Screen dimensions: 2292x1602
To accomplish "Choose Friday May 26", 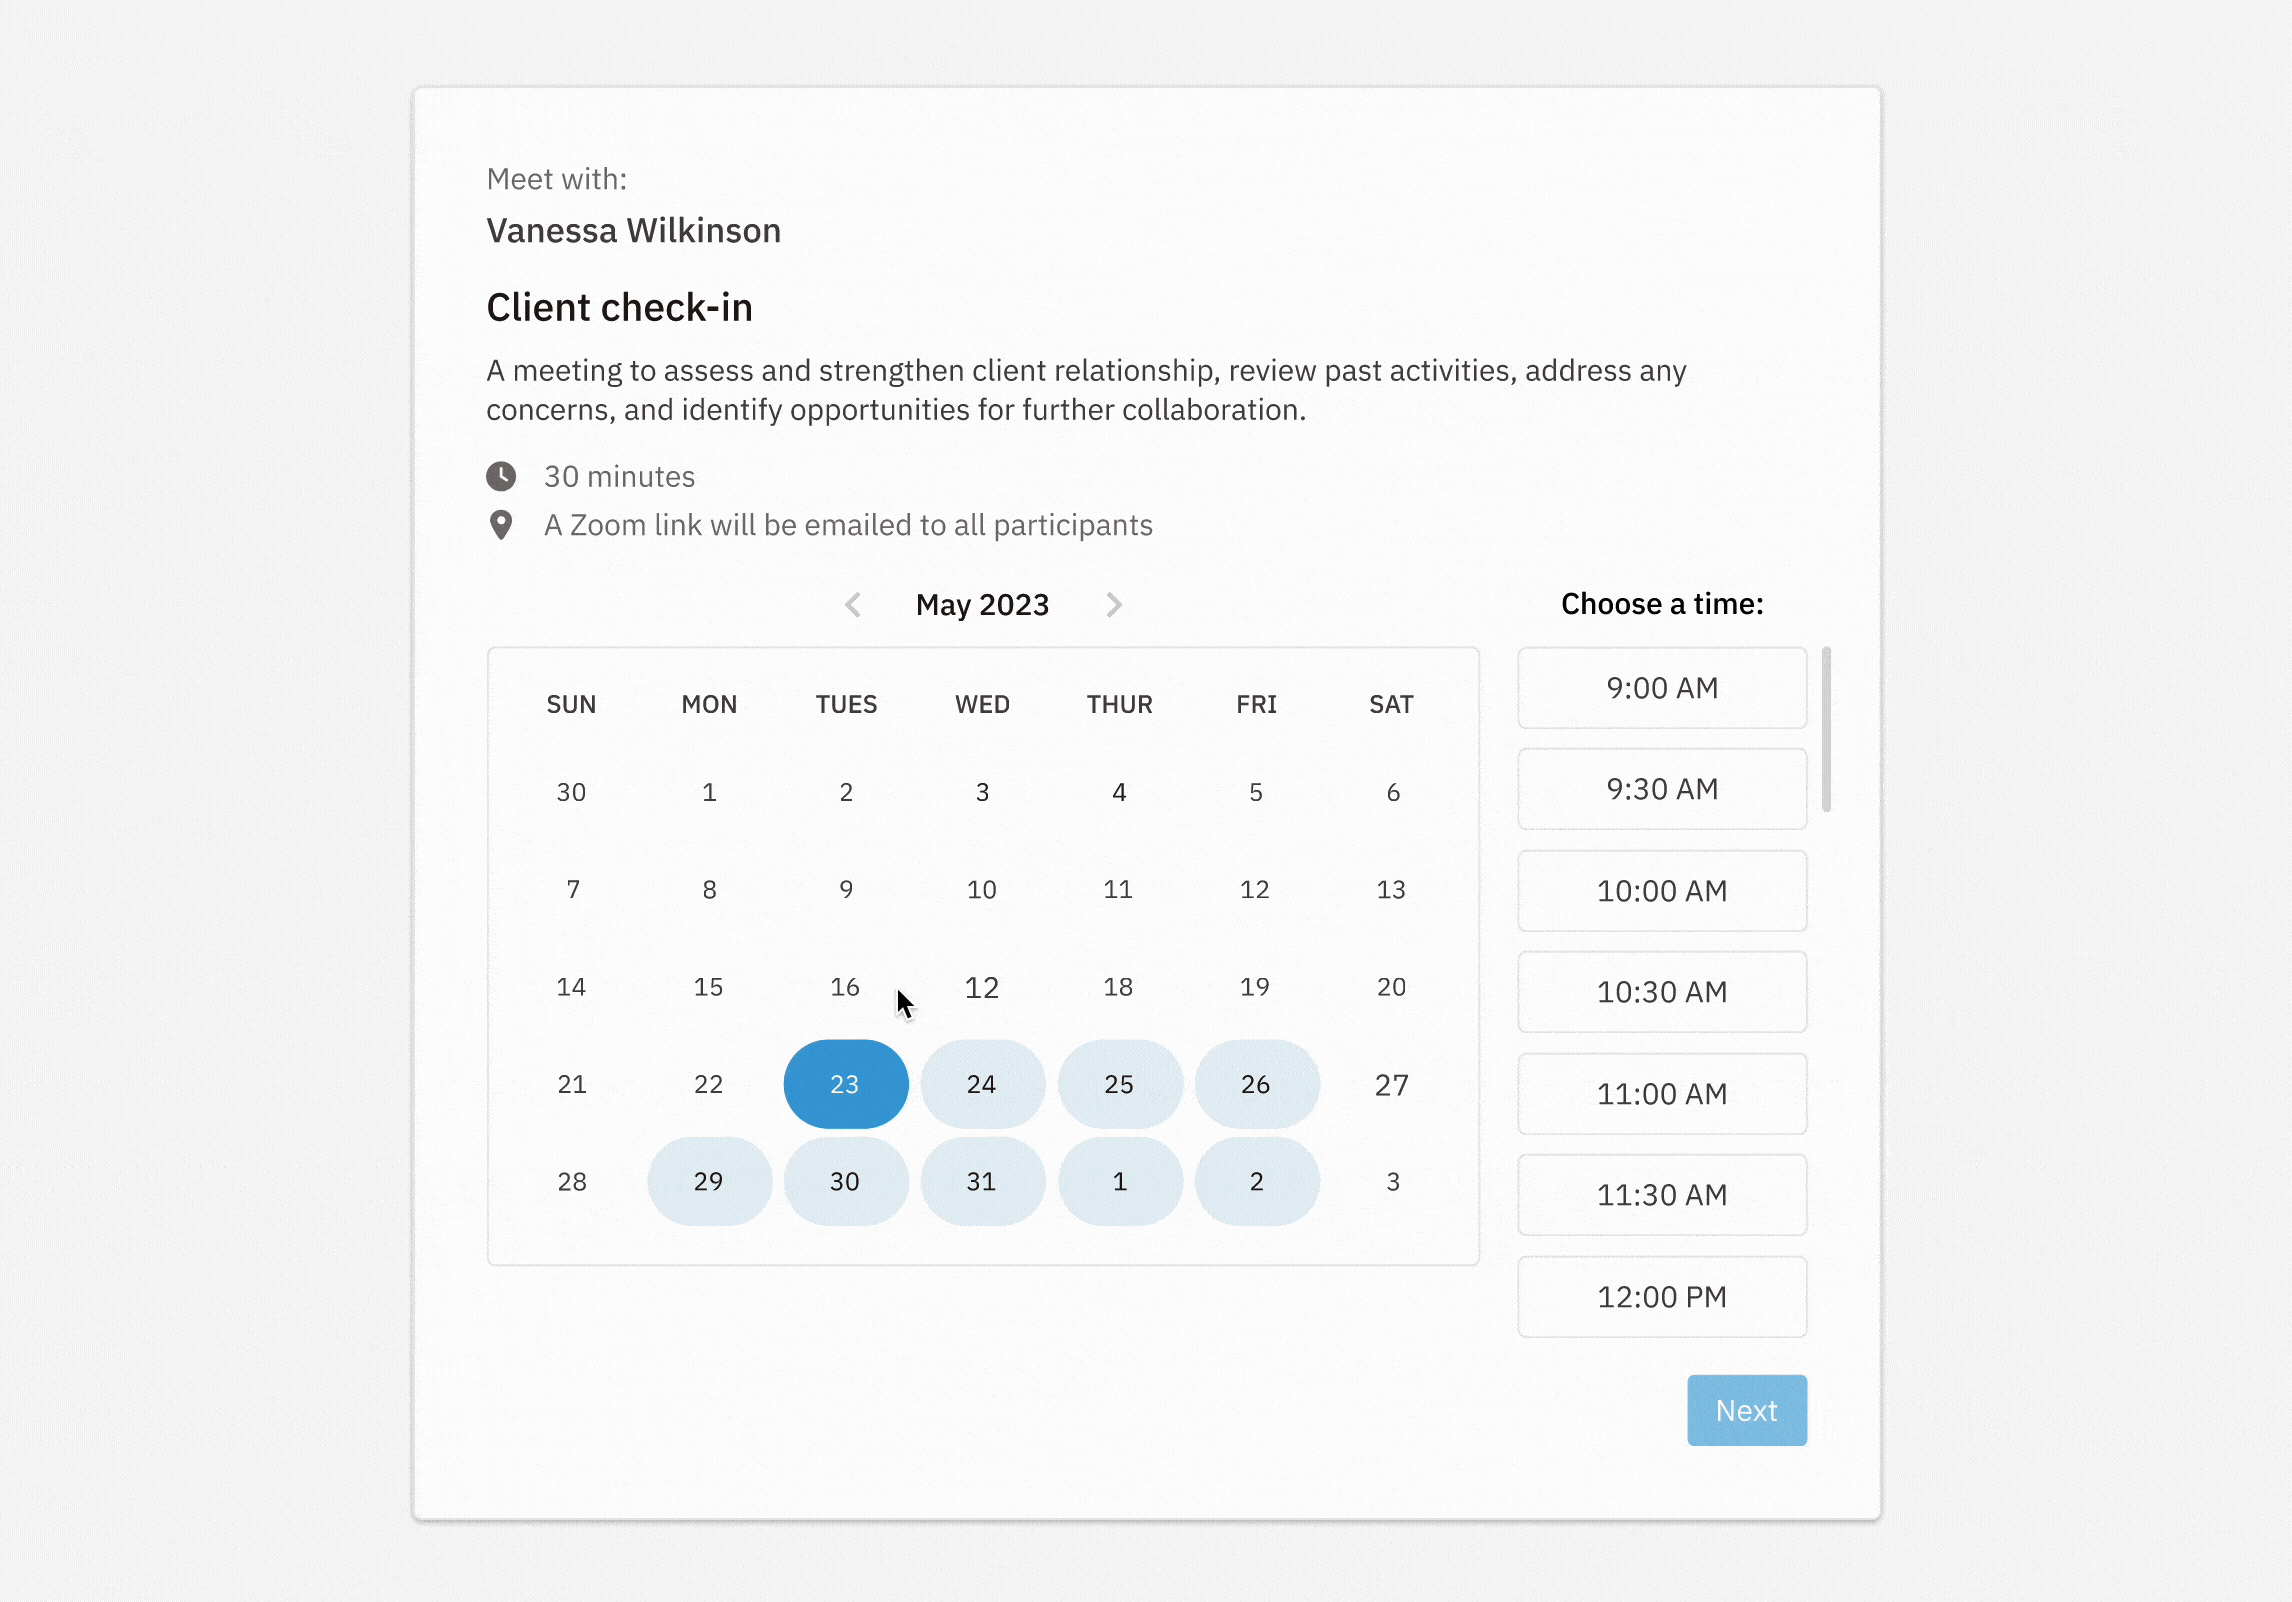I will [x=1256, y=1084].
